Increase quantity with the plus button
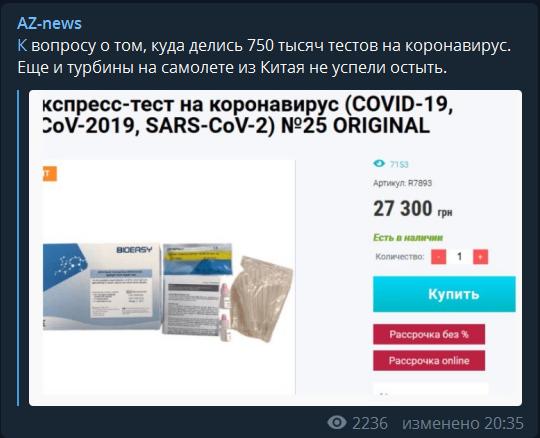This screenshot has height=438, width=540. [480, 257]
